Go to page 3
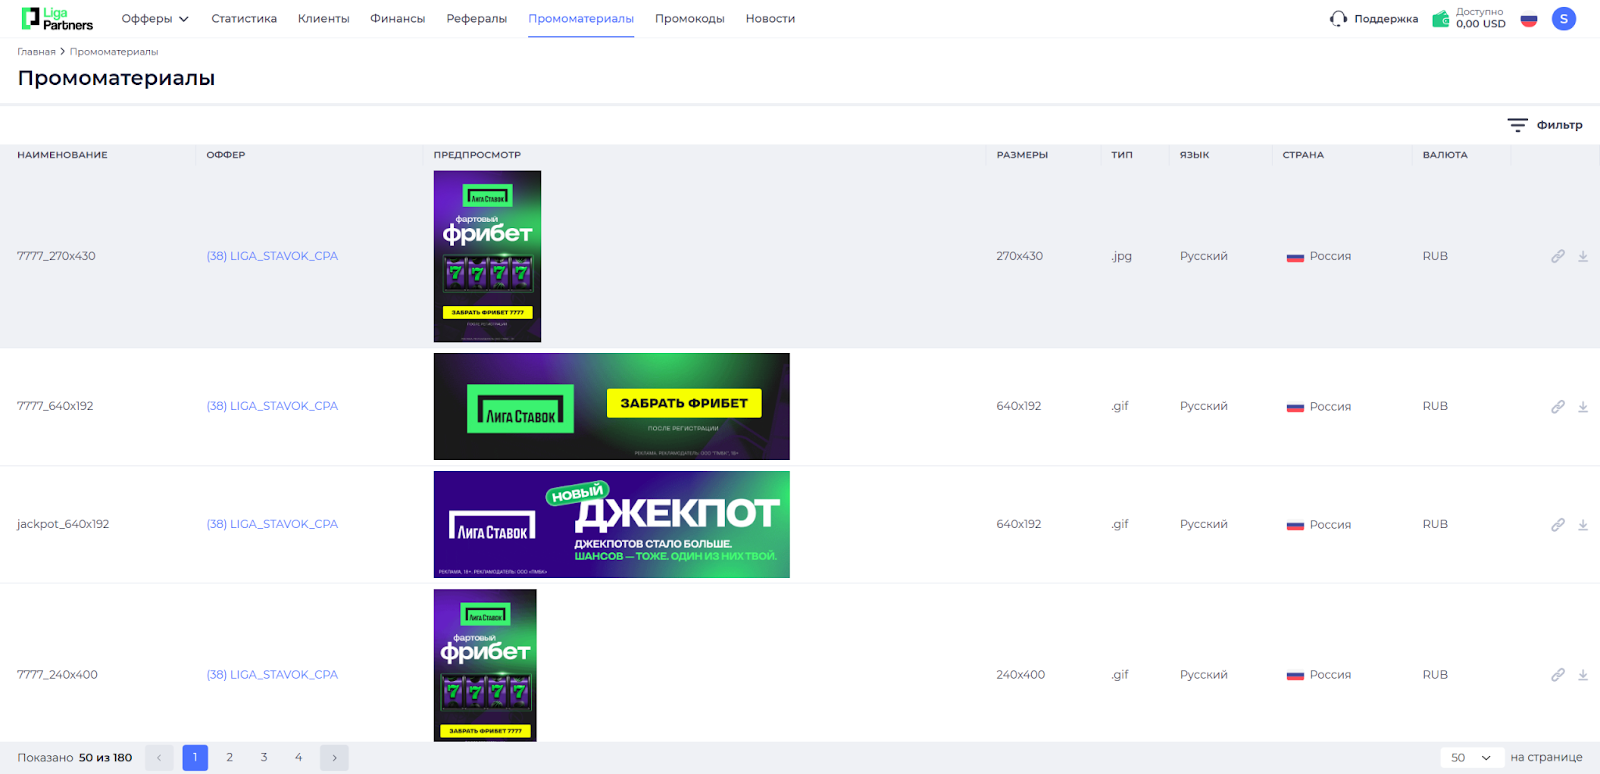Viewport: 1600px width, 774px height. [x=264, y=758]
